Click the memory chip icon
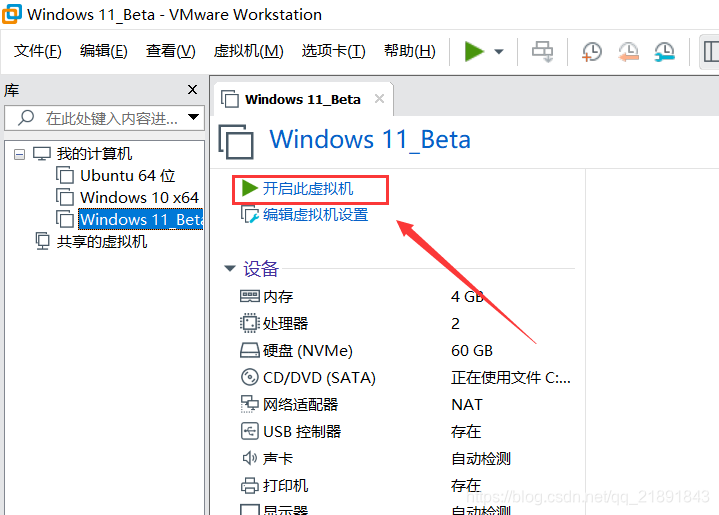Image resolution: width=719 pixels, height=515 pixels. [x=249, y=297]
